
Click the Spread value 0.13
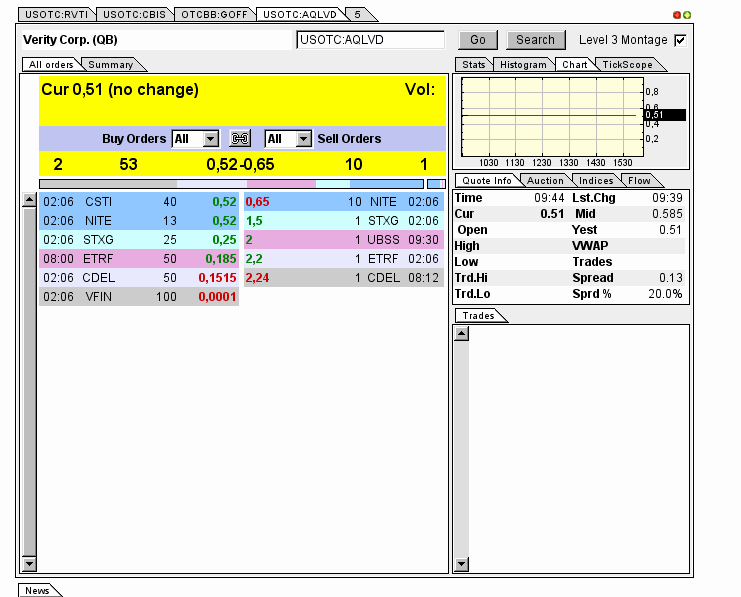point(671,277)
